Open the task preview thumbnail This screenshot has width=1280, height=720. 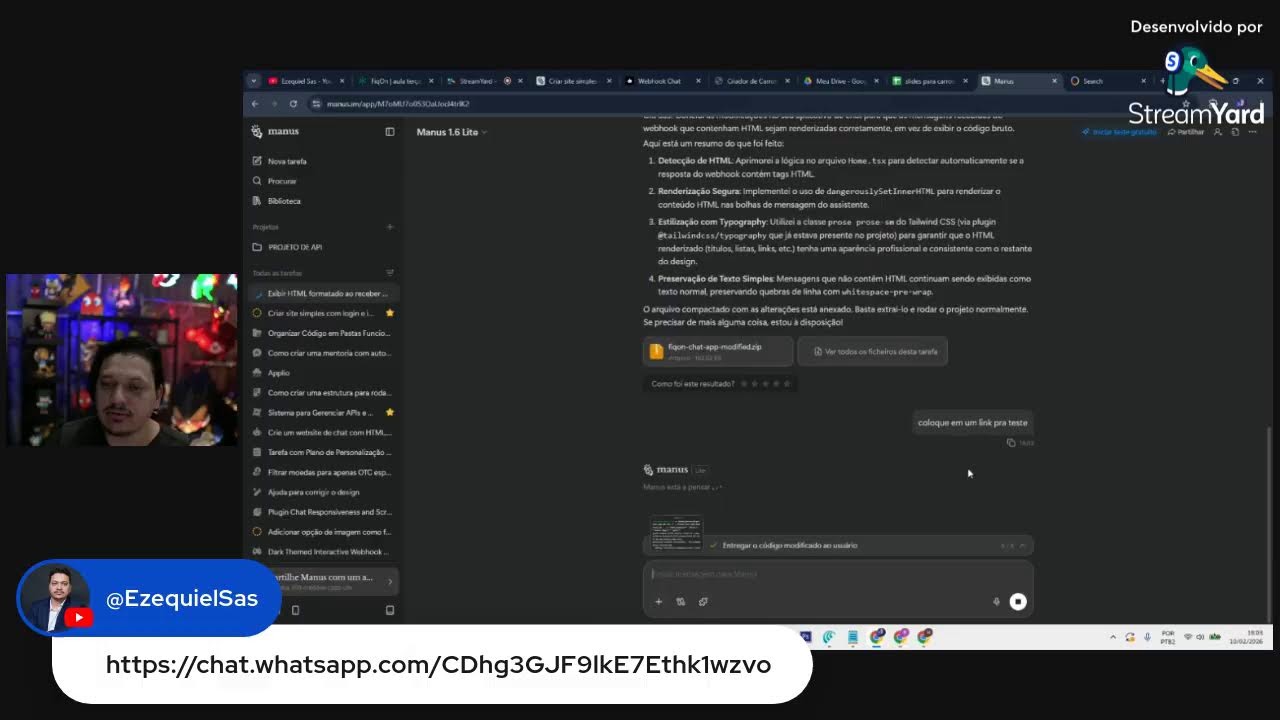coord(676,533)
